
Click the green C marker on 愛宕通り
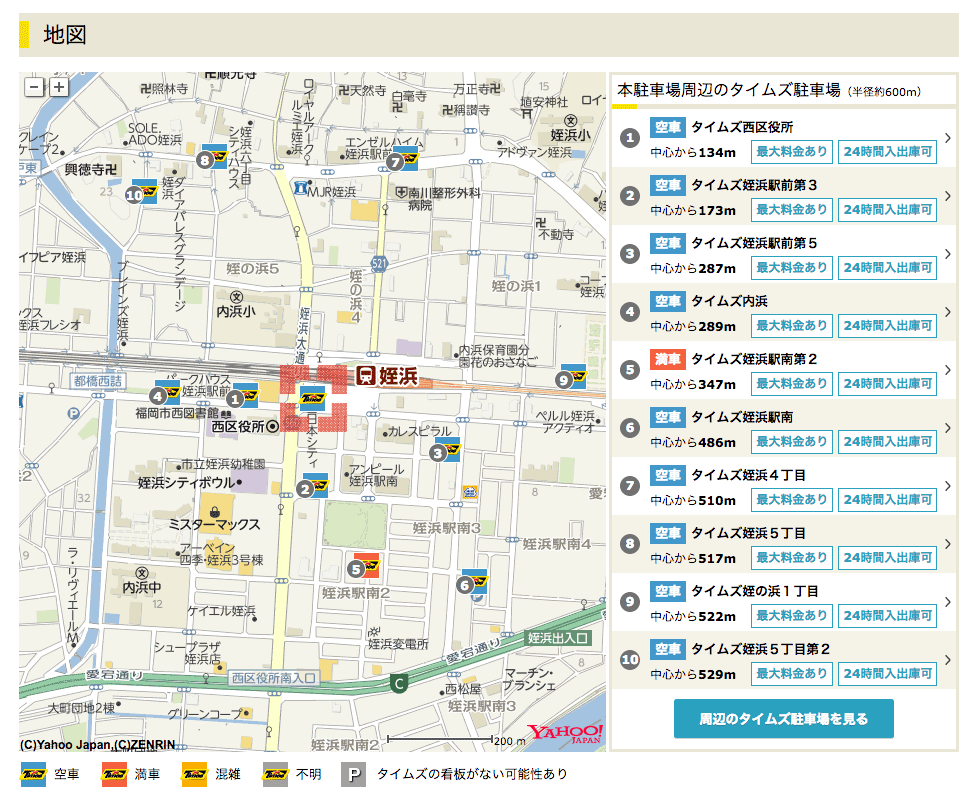tap(399, 683)
